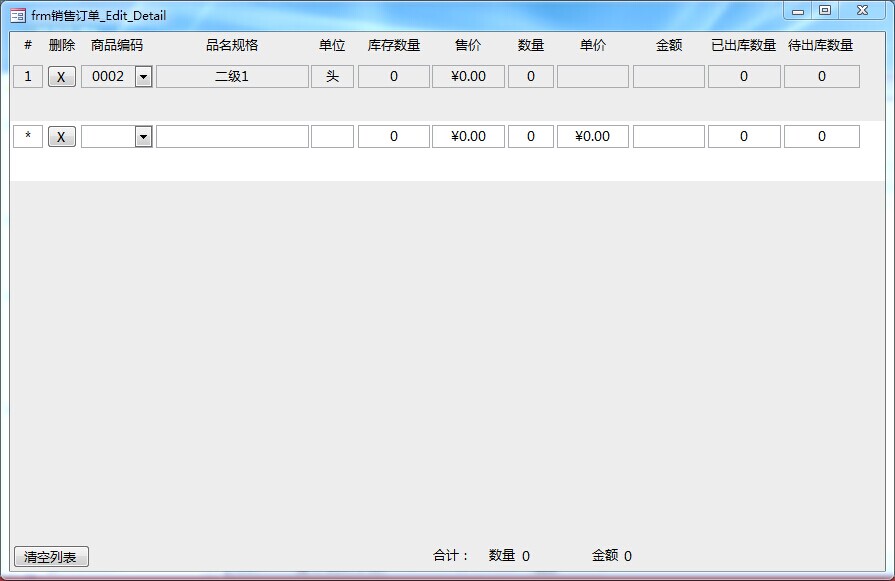Delete row 1 using its X button
Screen dimensions: 895x581
pyautogui.click(x=62, y=76)
